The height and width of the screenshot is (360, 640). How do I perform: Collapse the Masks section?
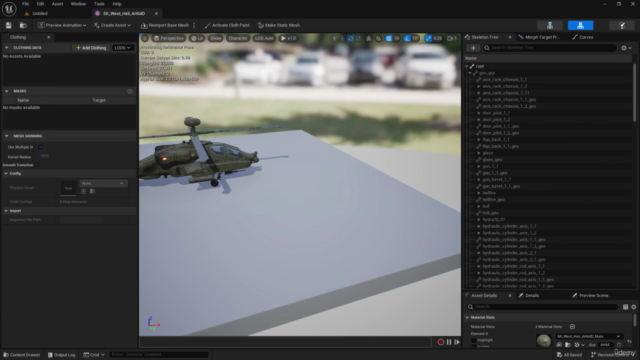coord(7,91)
